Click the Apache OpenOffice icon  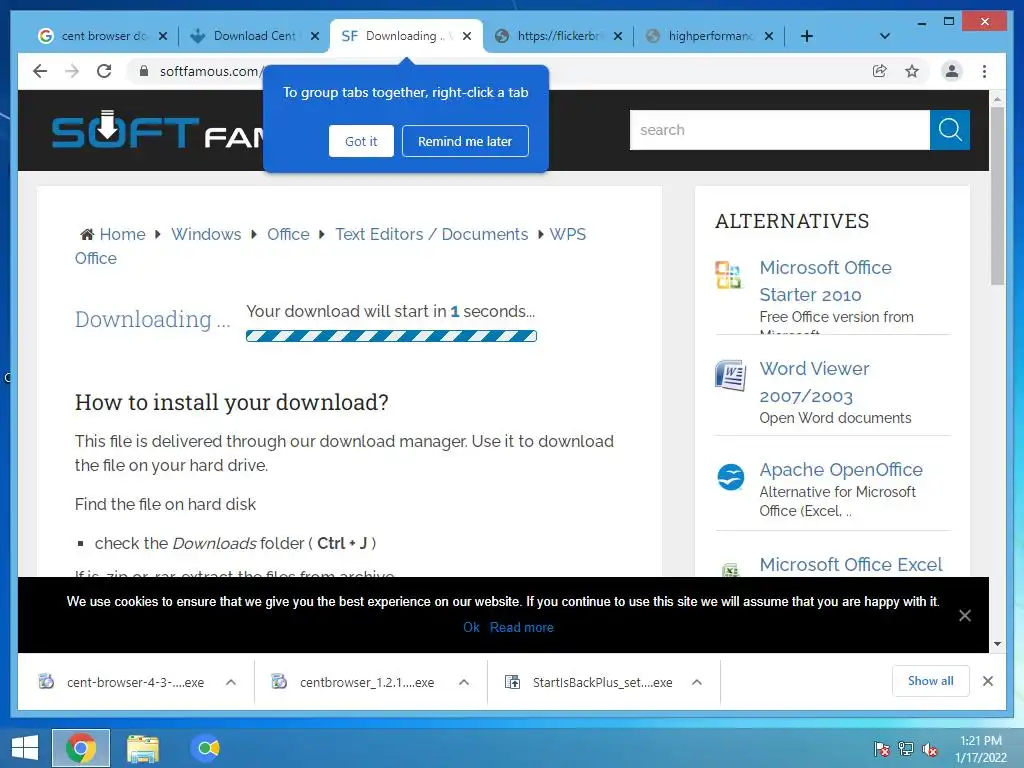click(730, 477)
